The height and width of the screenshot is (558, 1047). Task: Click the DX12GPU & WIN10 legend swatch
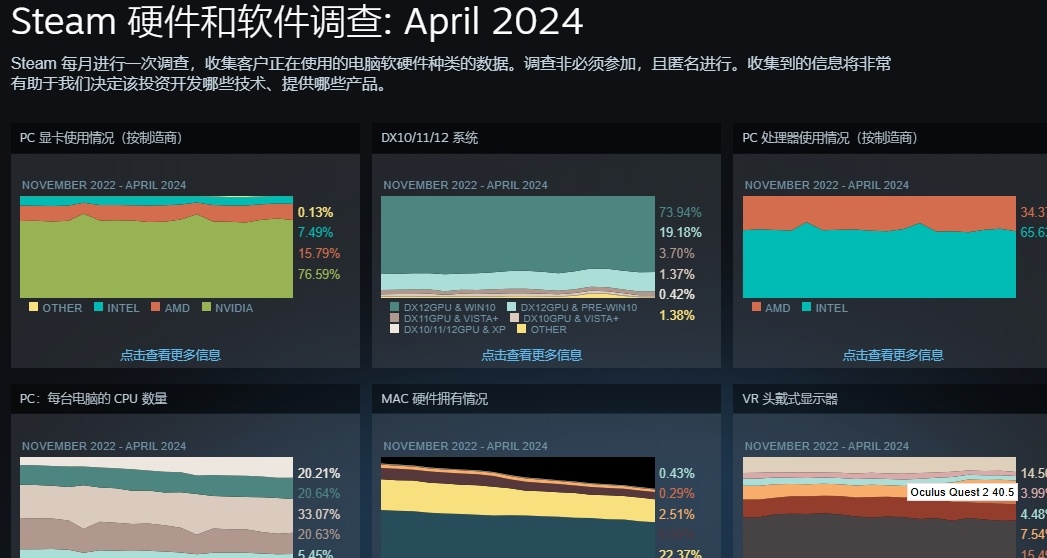(395, 307)
